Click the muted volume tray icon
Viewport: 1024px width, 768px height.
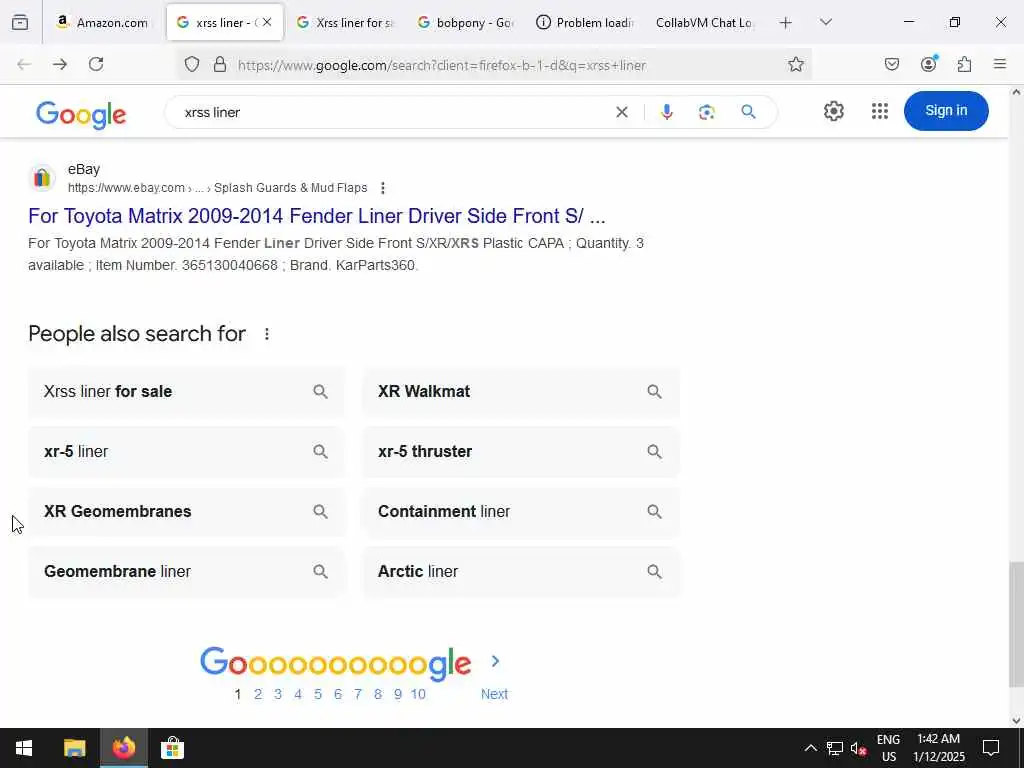click(x=858, y=748)
